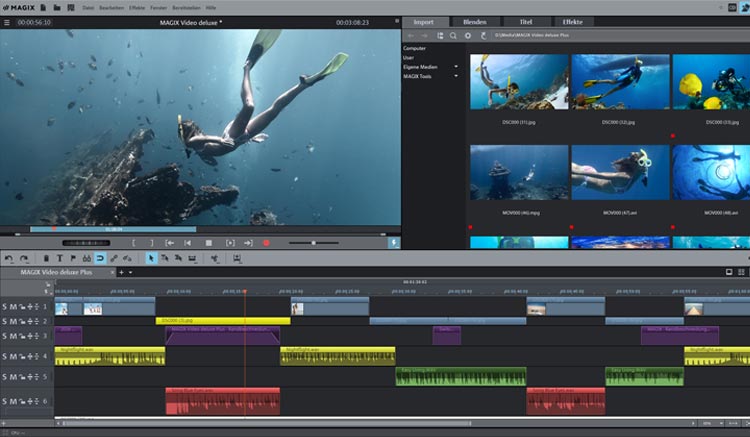Set a chapter marker flag
The width and height of the screenshot is (750, 437).
(73, 258)
